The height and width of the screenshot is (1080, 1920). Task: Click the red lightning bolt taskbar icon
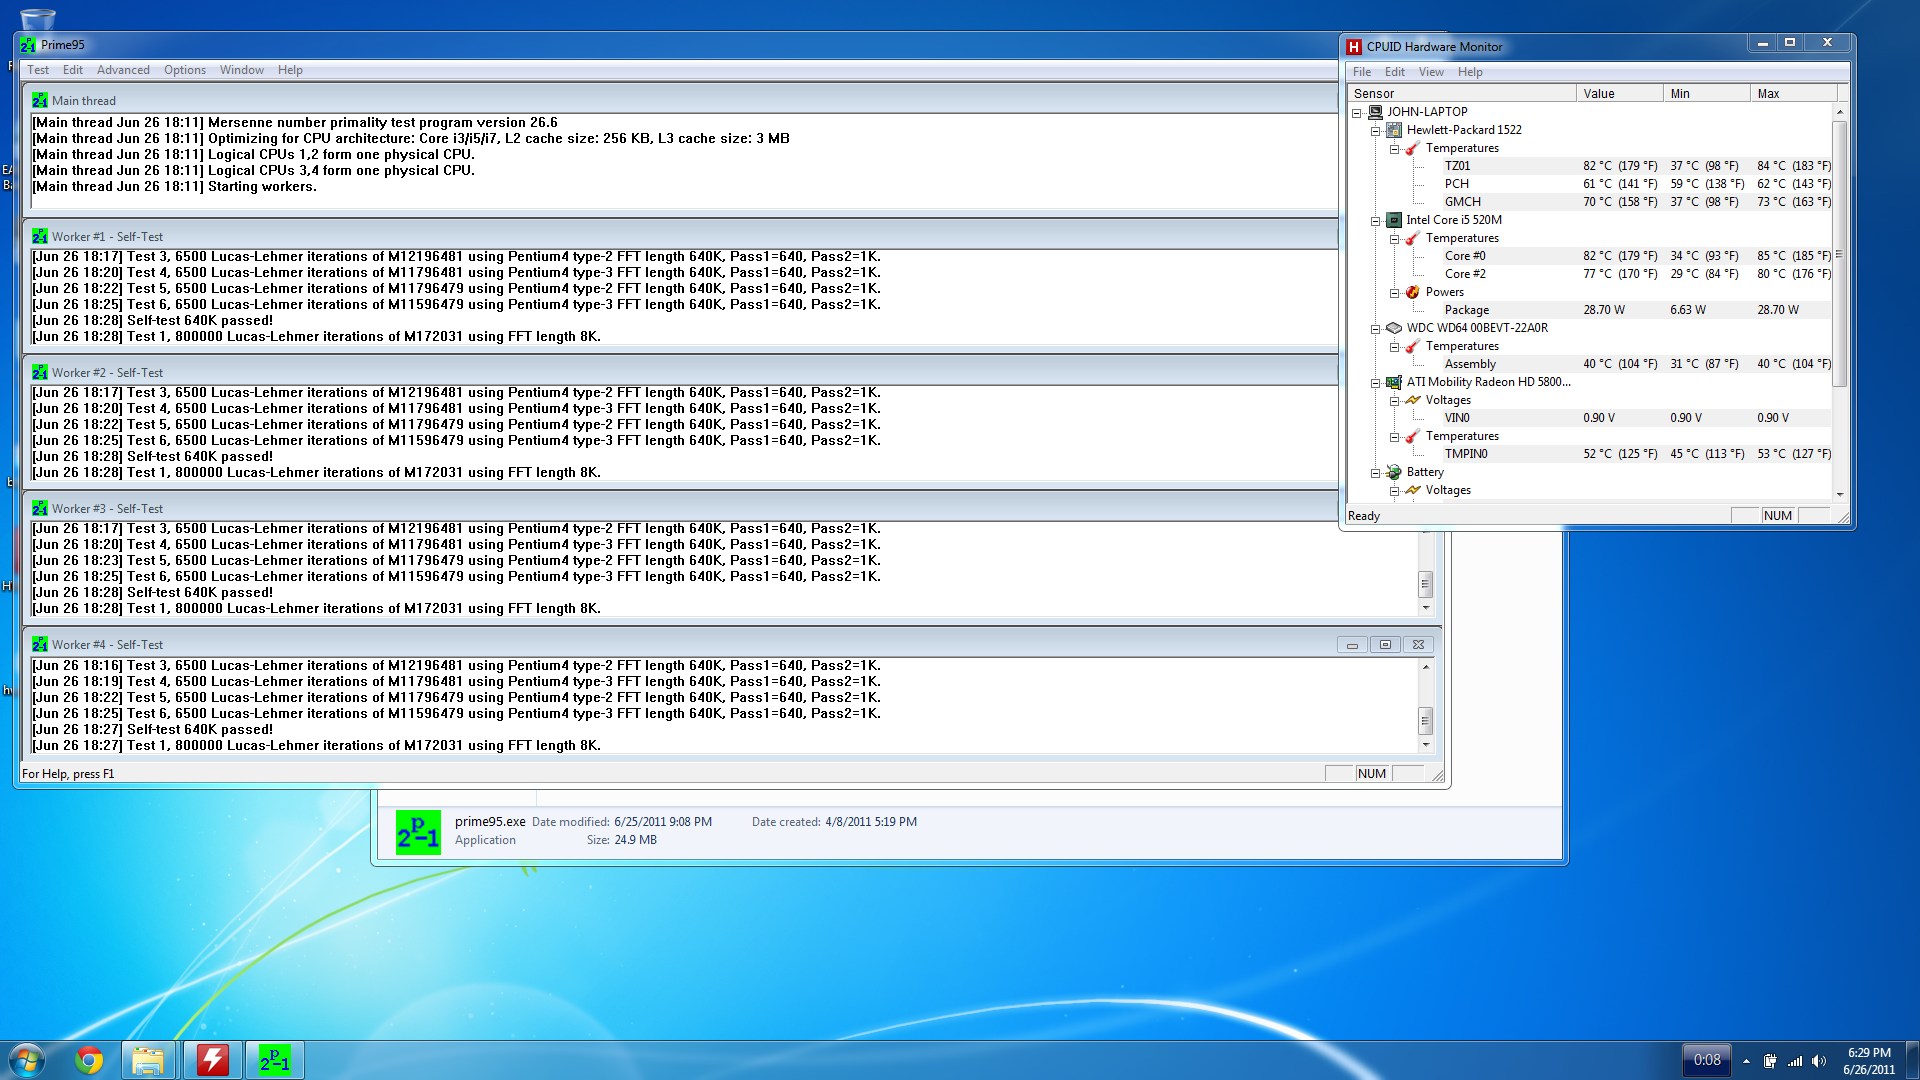point(212,1060)
